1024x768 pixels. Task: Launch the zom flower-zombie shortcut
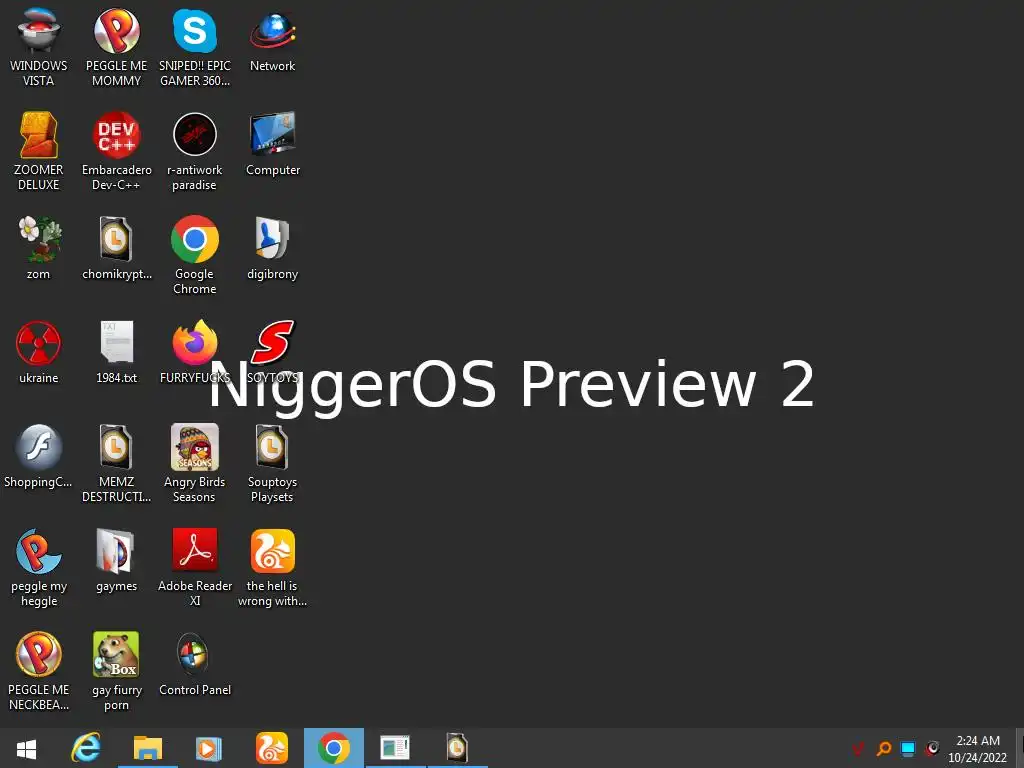pyautogui.click(x=39, y=248)
